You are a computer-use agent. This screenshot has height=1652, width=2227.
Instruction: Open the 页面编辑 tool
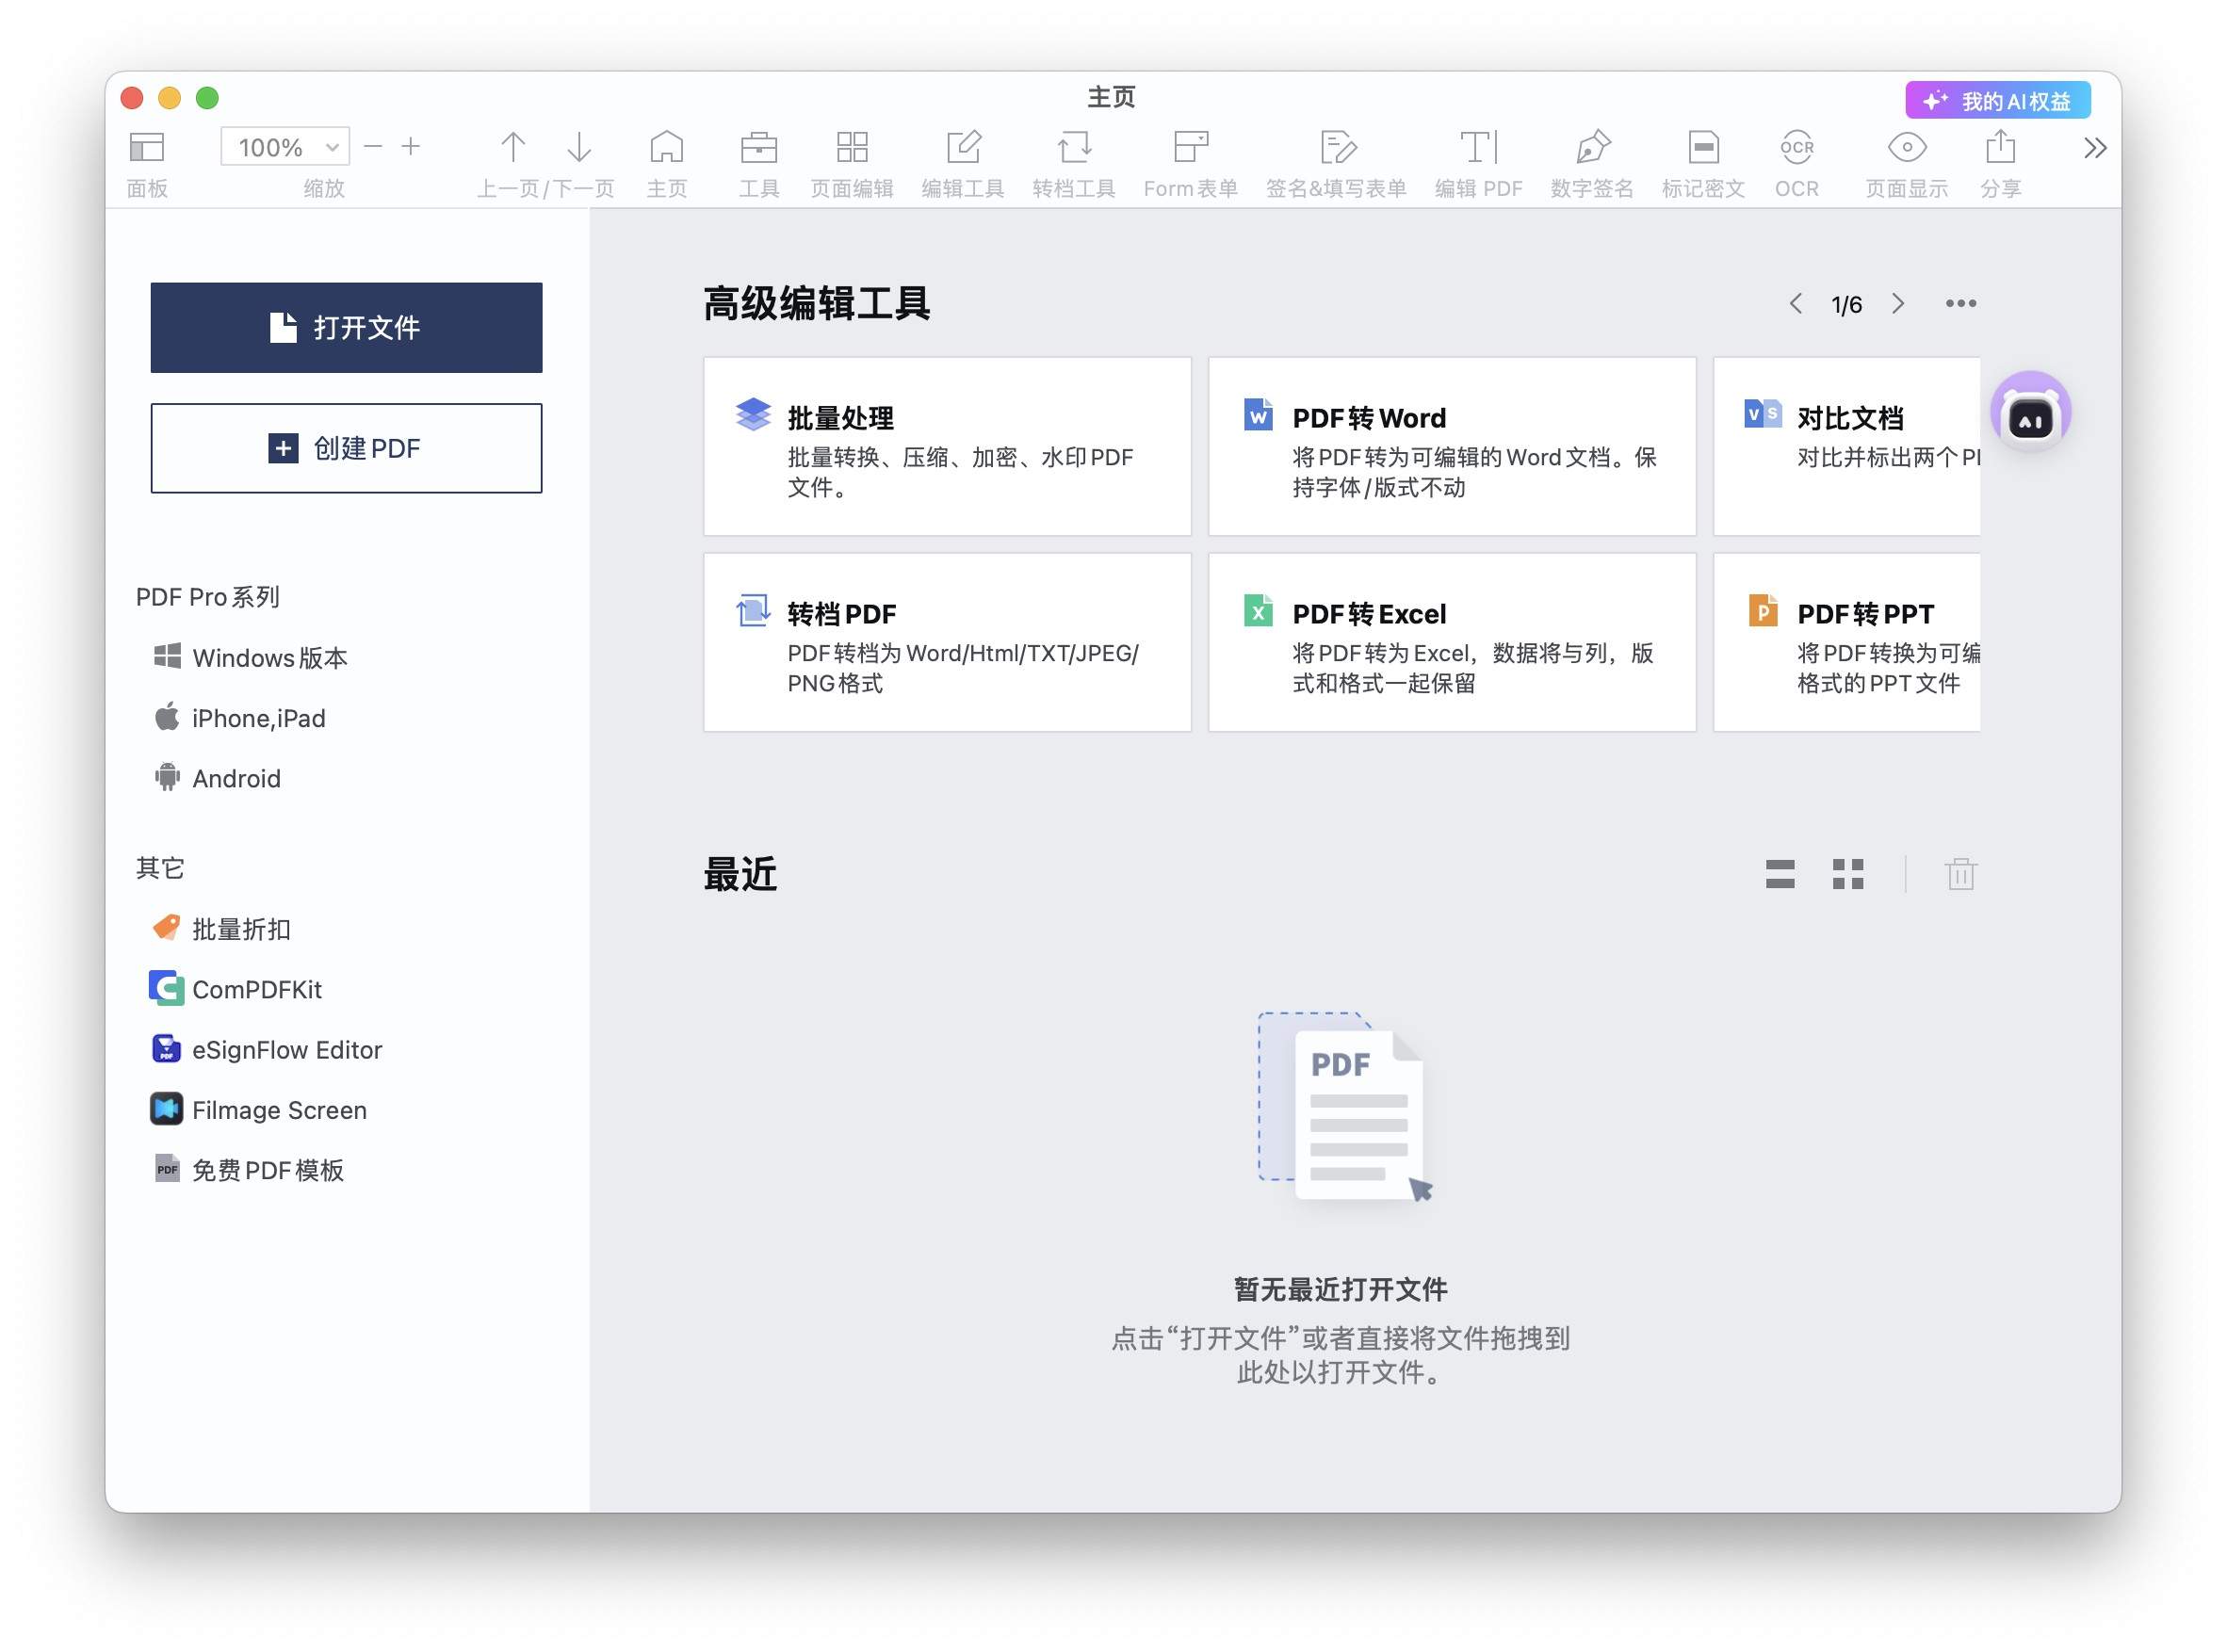(x=851, y=160)
